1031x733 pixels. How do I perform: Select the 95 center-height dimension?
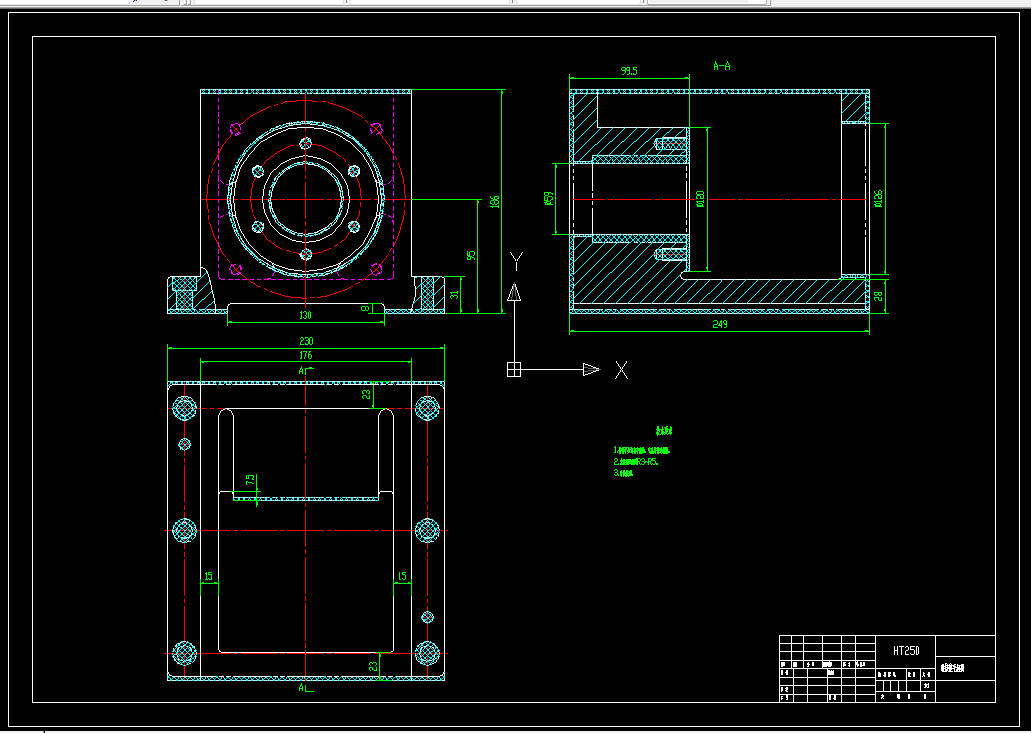pyautogui.click(x=471, y=255)
